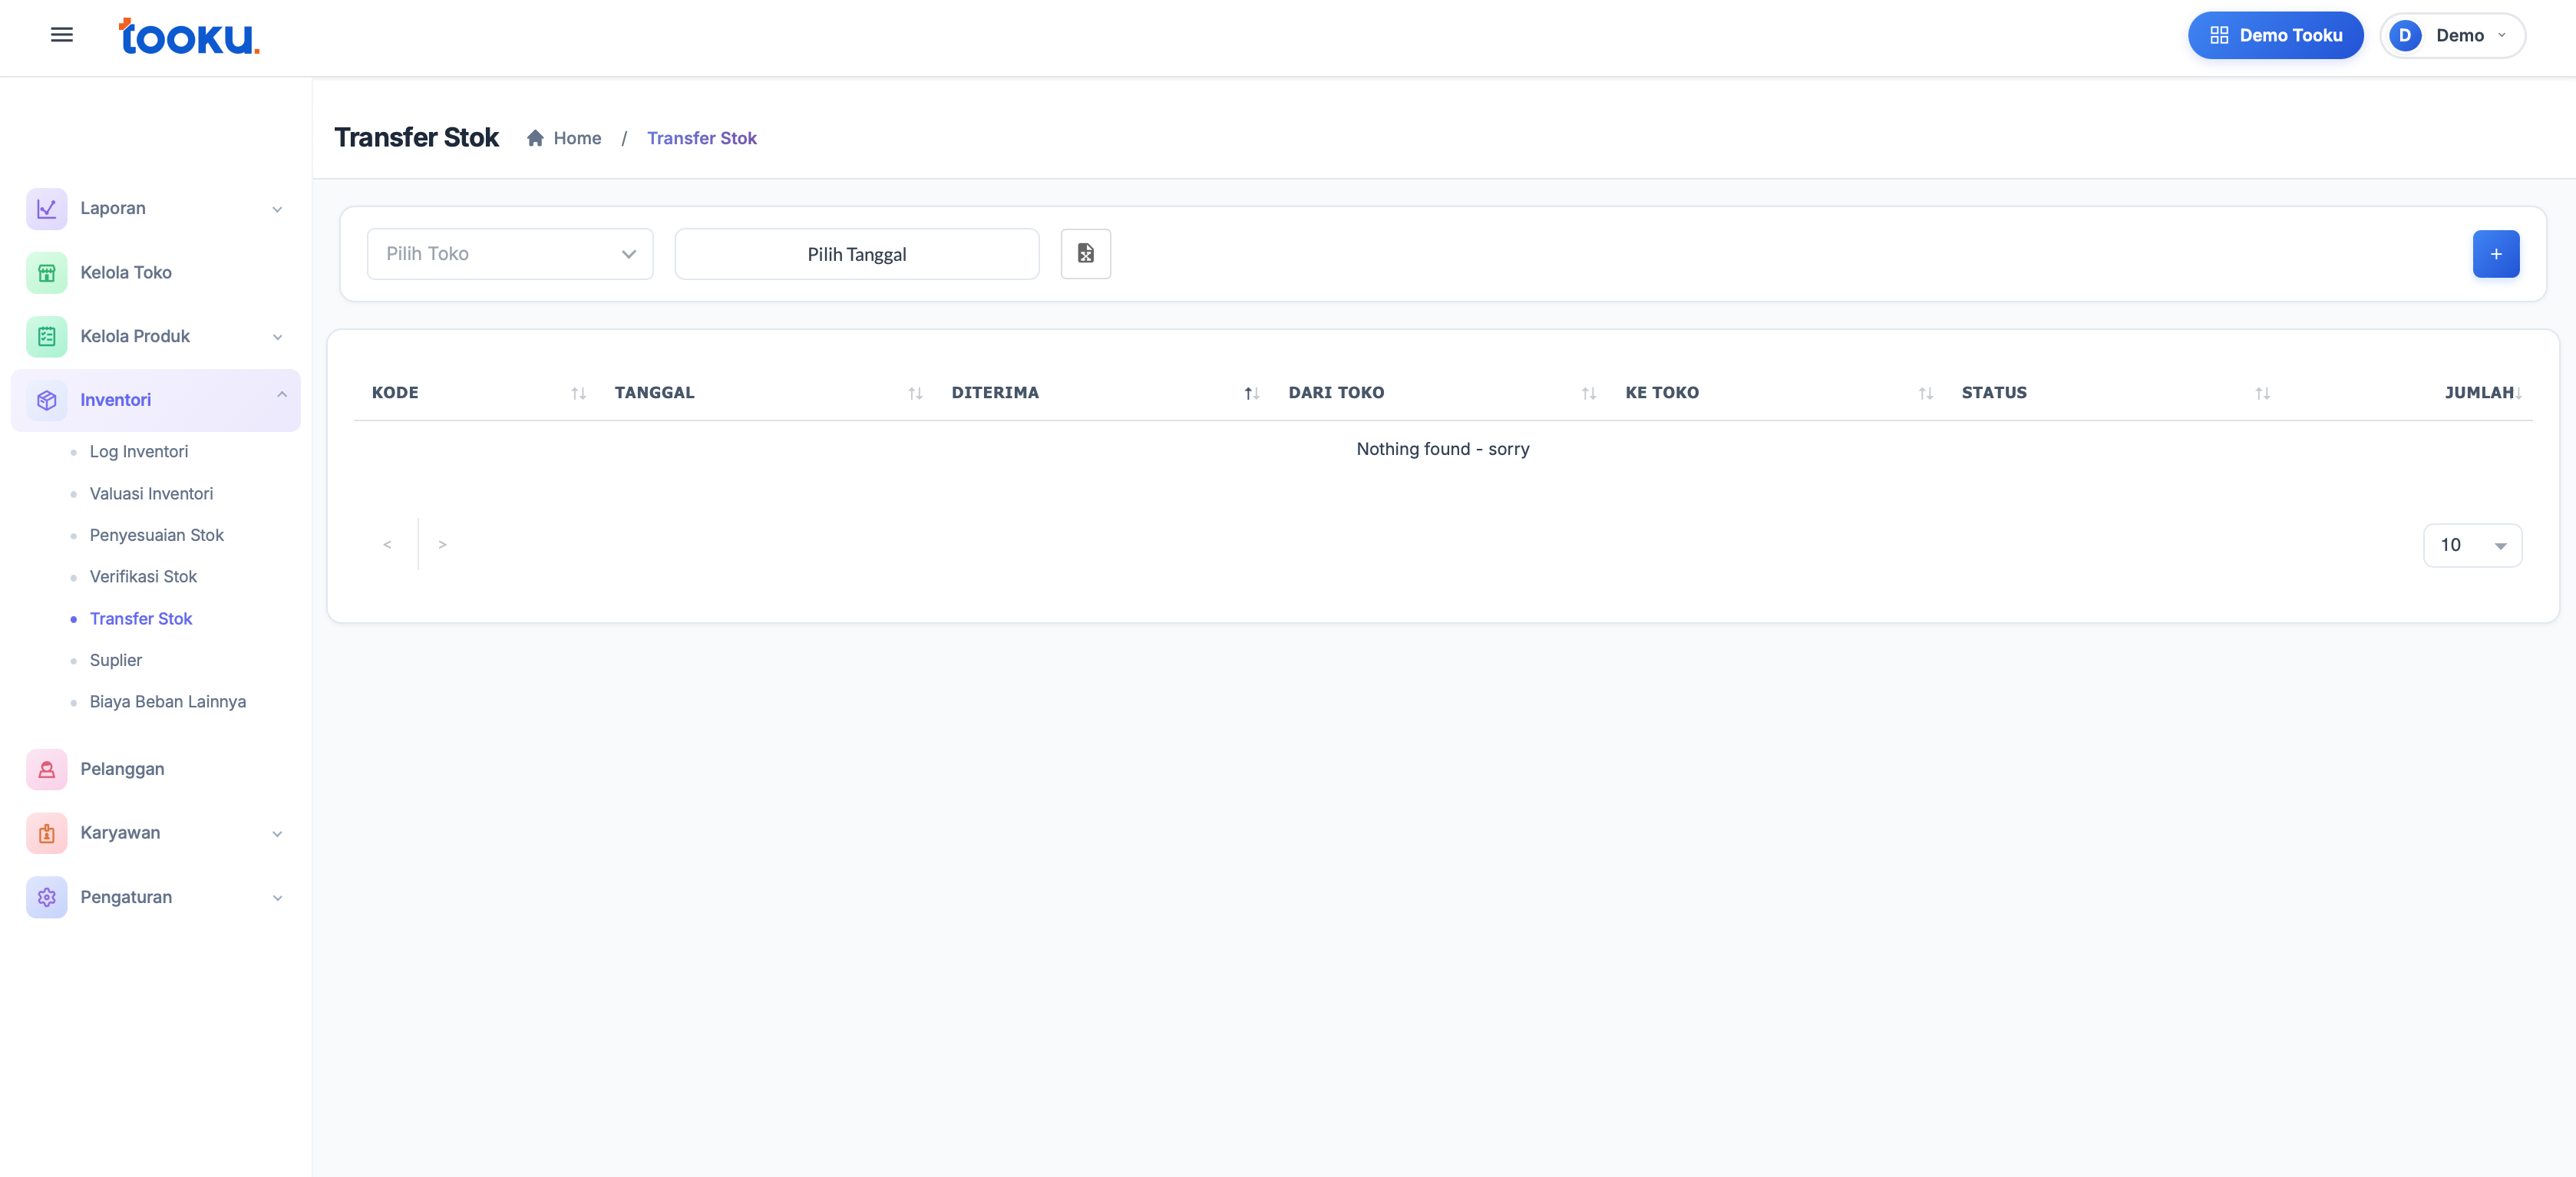The image size is (2576, 1177).
Task: Click the Kelola Toko store icon
Action: pos(46,273)
